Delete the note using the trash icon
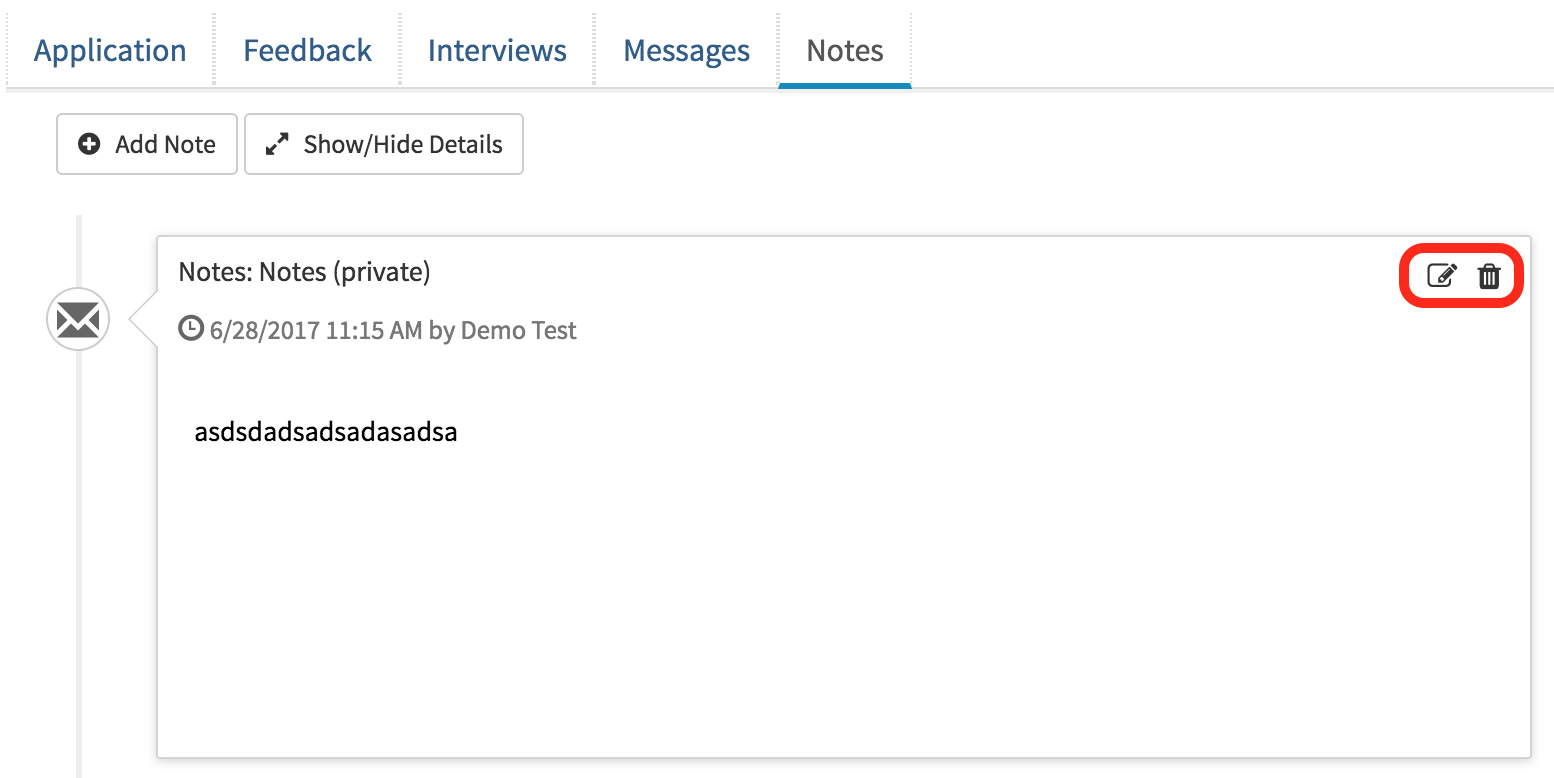Image resolution: width=1554 pixels, height=778 pixels. click(x=1489, y=275)
